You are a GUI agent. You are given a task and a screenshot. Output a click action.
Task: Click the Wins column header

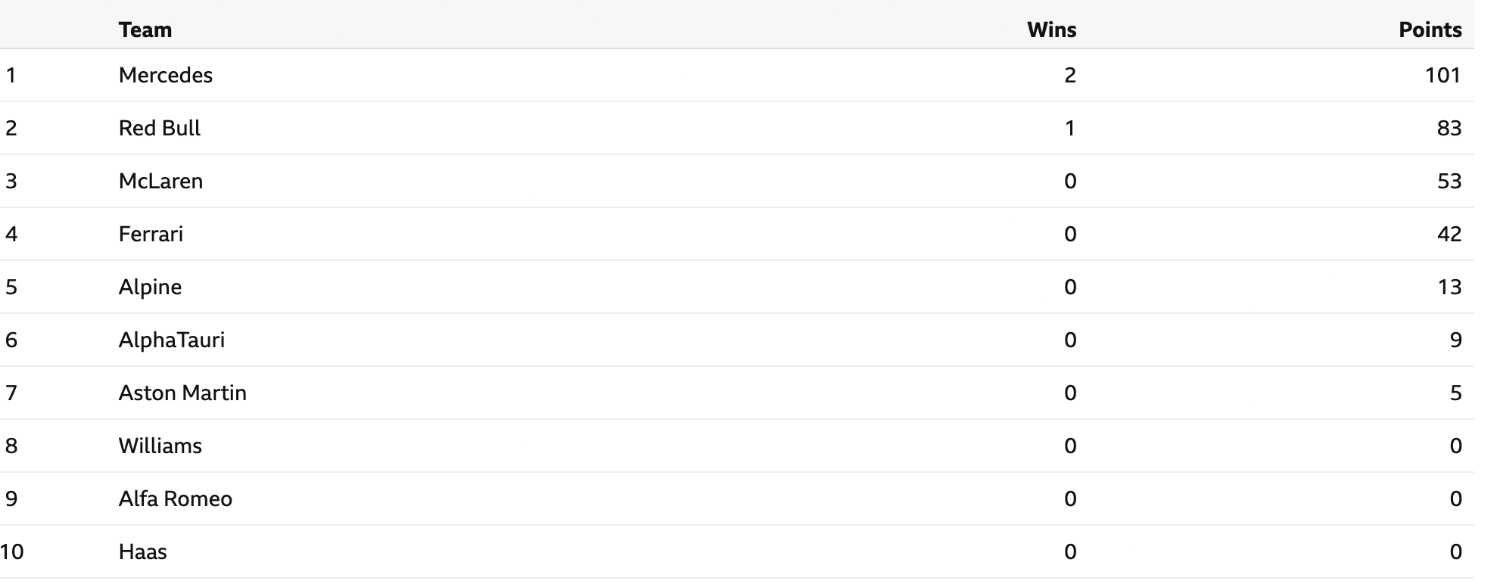click(x=1052, y=30)
